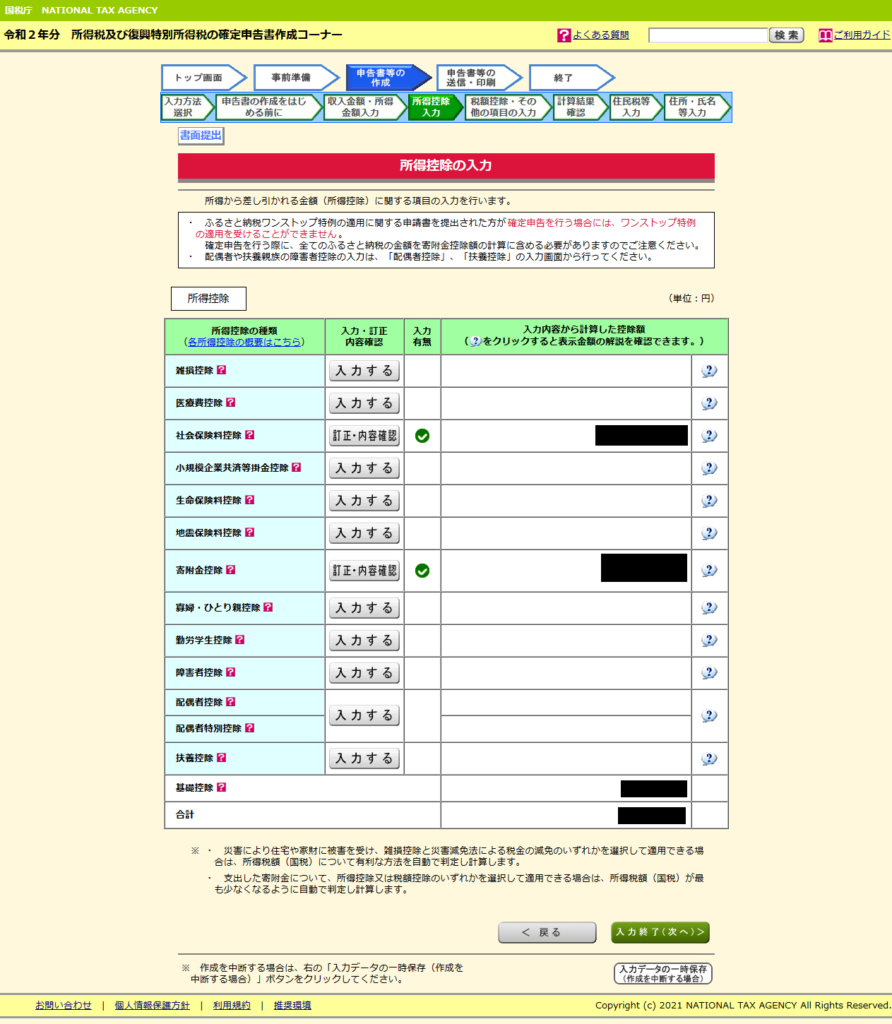
Task: Click red question mark next to 生命保険料控除
Action: [x=249, y=500]
